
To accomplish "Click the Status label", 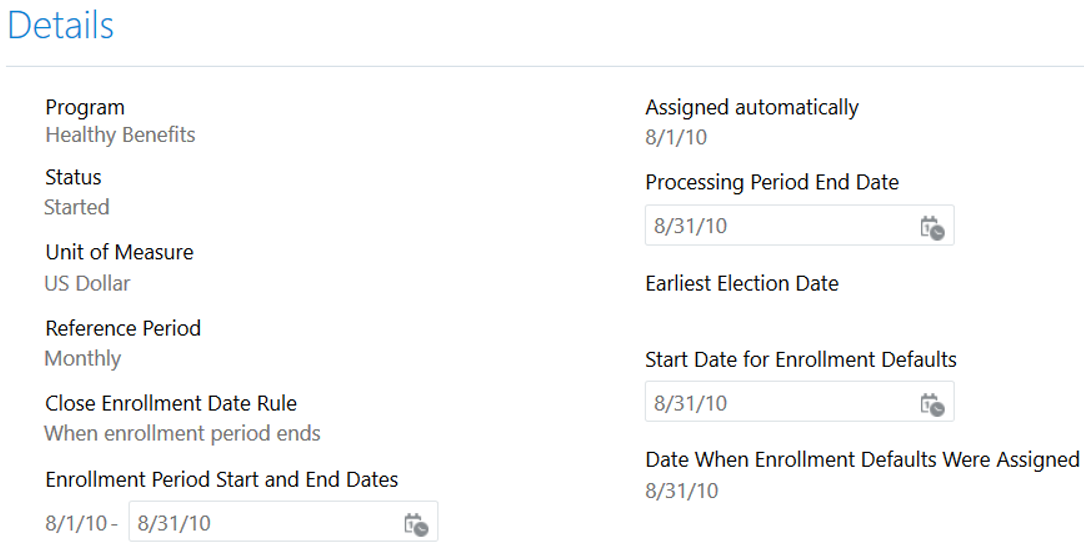I will coord(73,177).
